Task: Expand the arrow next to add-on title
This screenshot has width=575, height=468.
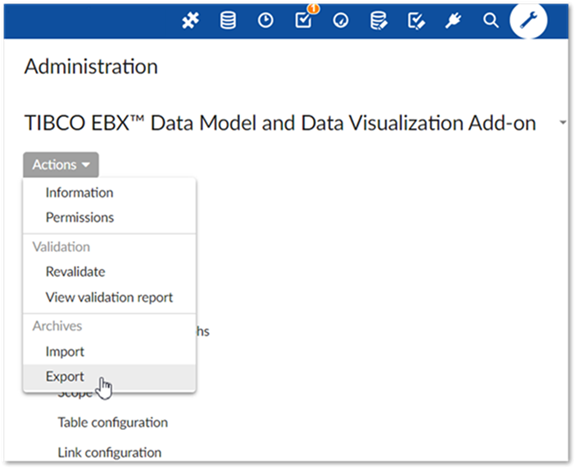Action: pos(563,123)
